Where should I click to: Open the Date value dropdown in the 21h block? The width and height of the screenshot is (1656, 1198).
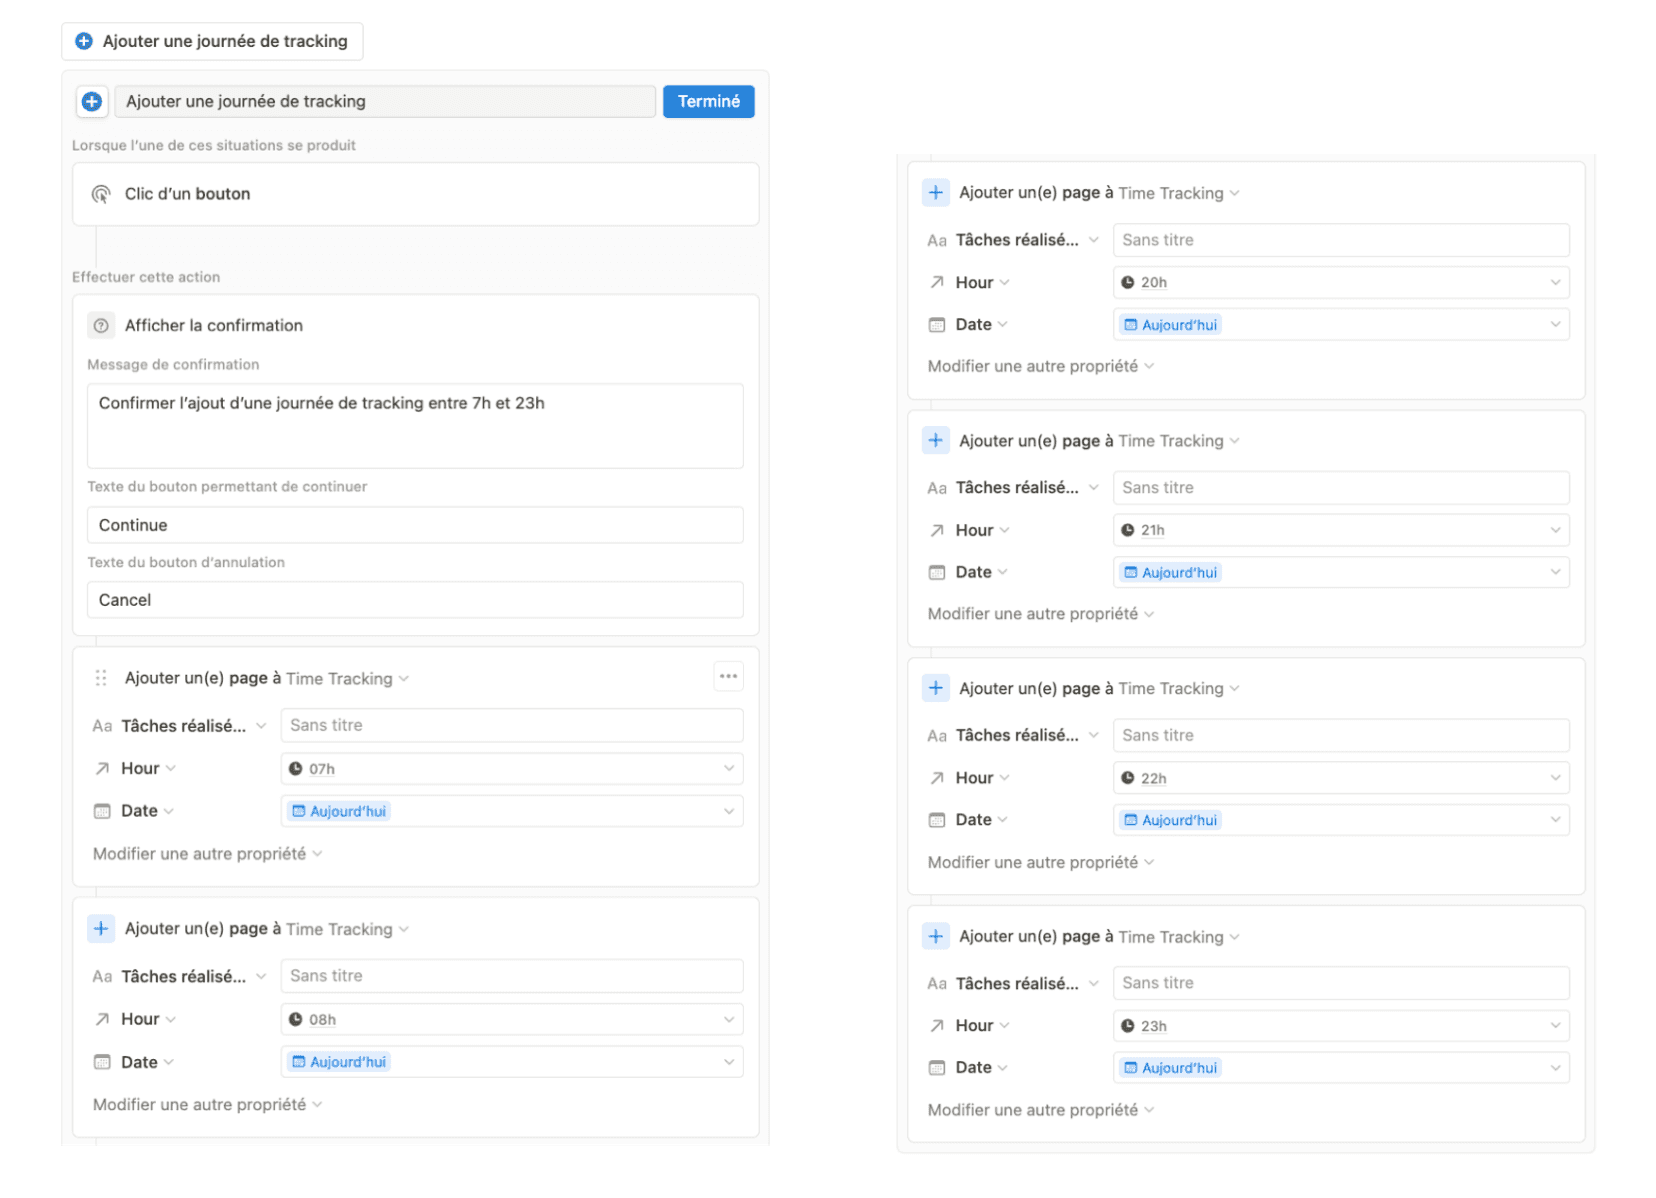tap(1341, 572)
